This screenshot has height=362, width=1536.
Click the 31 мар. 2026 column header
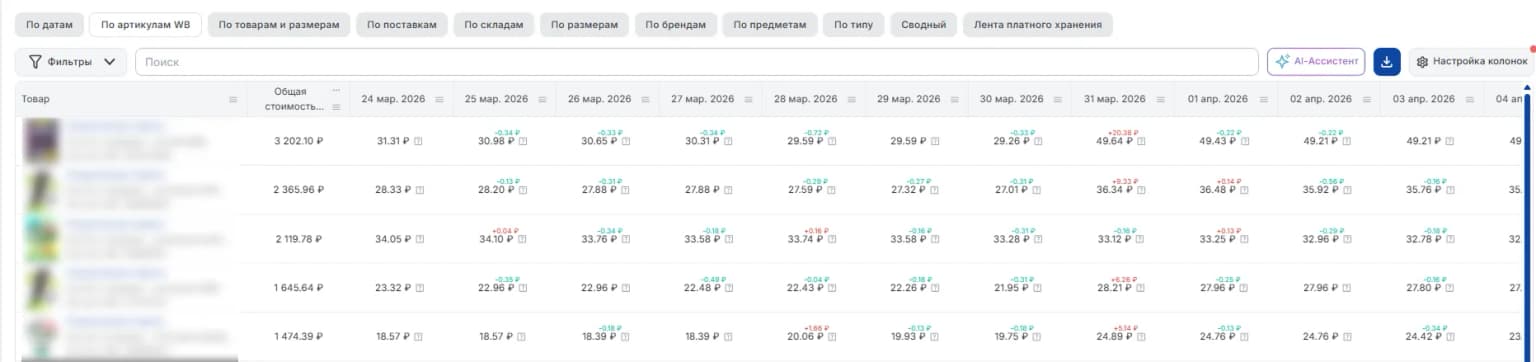point(1113,99)
